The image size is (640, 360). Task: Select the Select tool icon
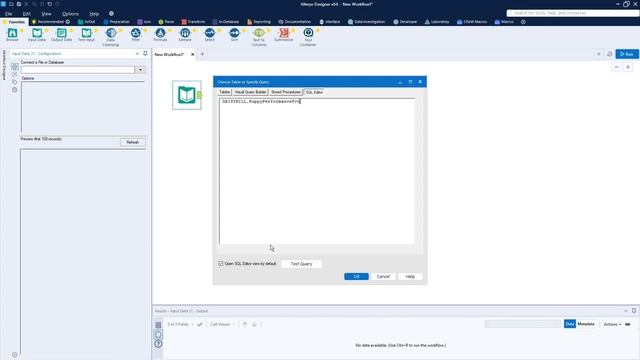209,33
